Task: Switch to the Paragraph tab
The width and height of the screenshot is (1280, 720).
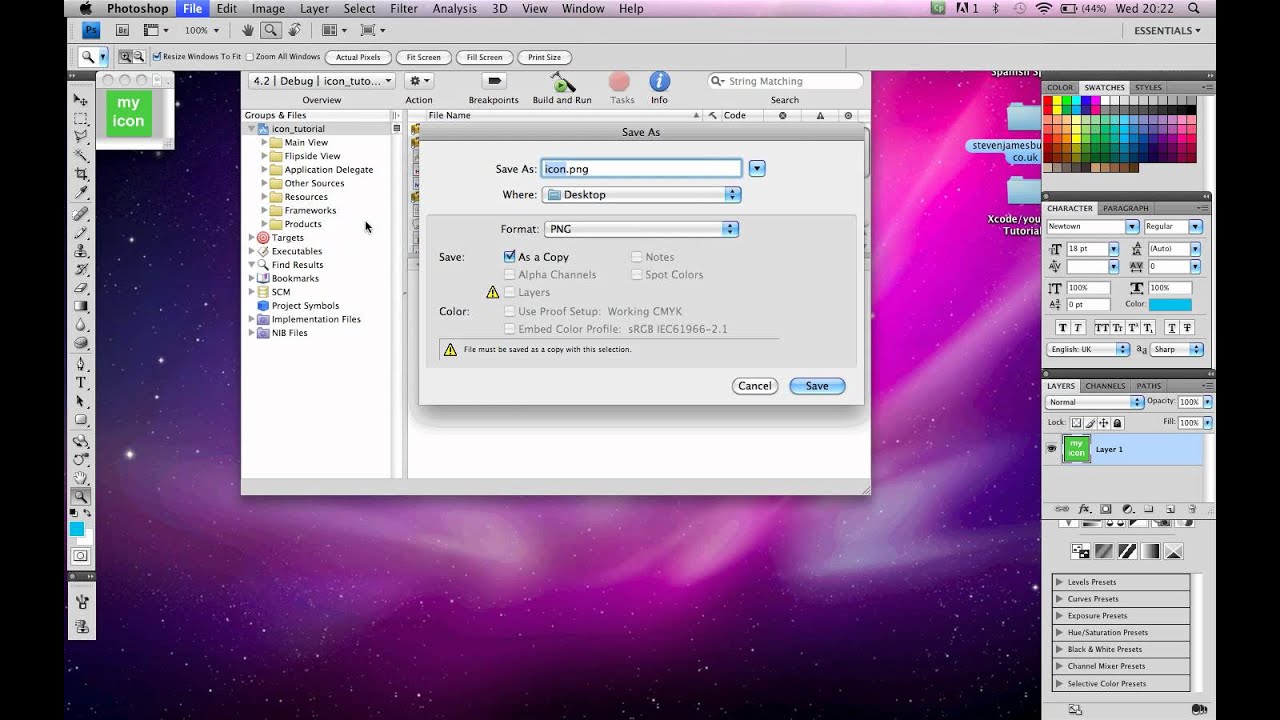Action: (1126, 209)
